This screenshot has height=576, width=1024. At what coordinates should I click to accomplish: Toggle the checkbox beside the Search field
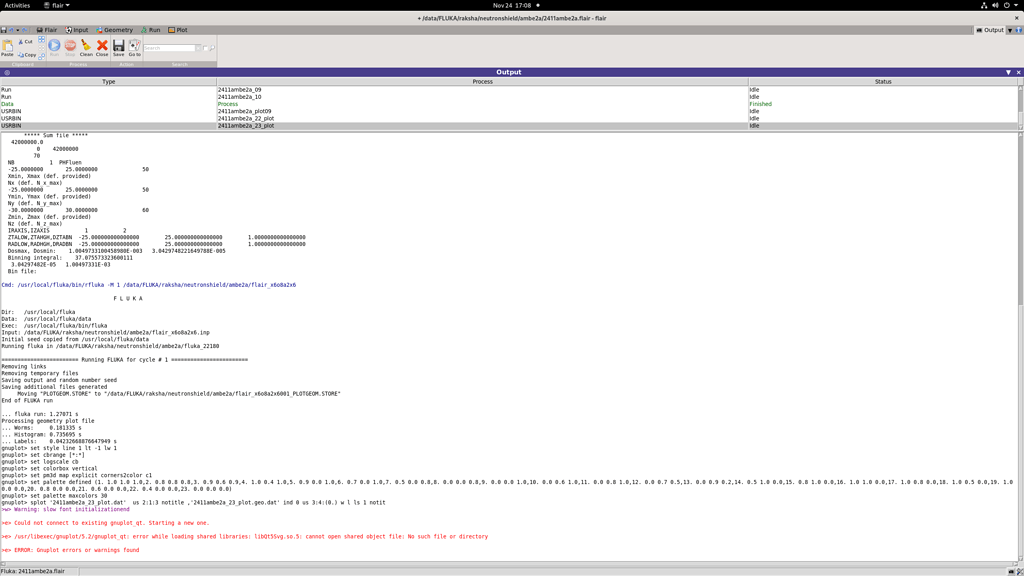205,48
